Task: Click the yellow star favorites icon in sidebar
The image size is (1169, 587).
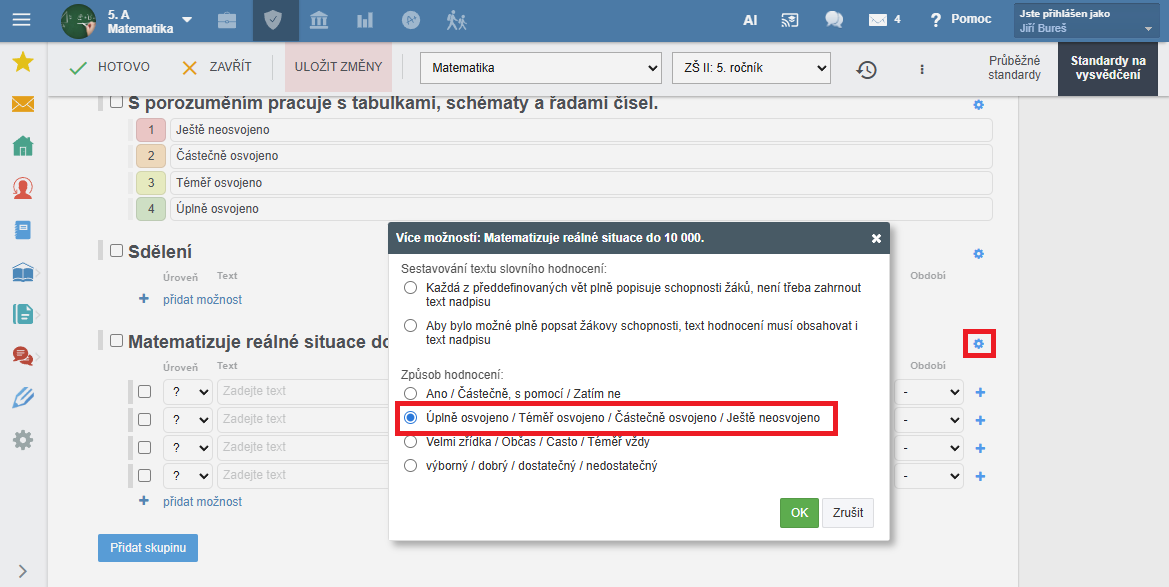Action: point(22,63)
